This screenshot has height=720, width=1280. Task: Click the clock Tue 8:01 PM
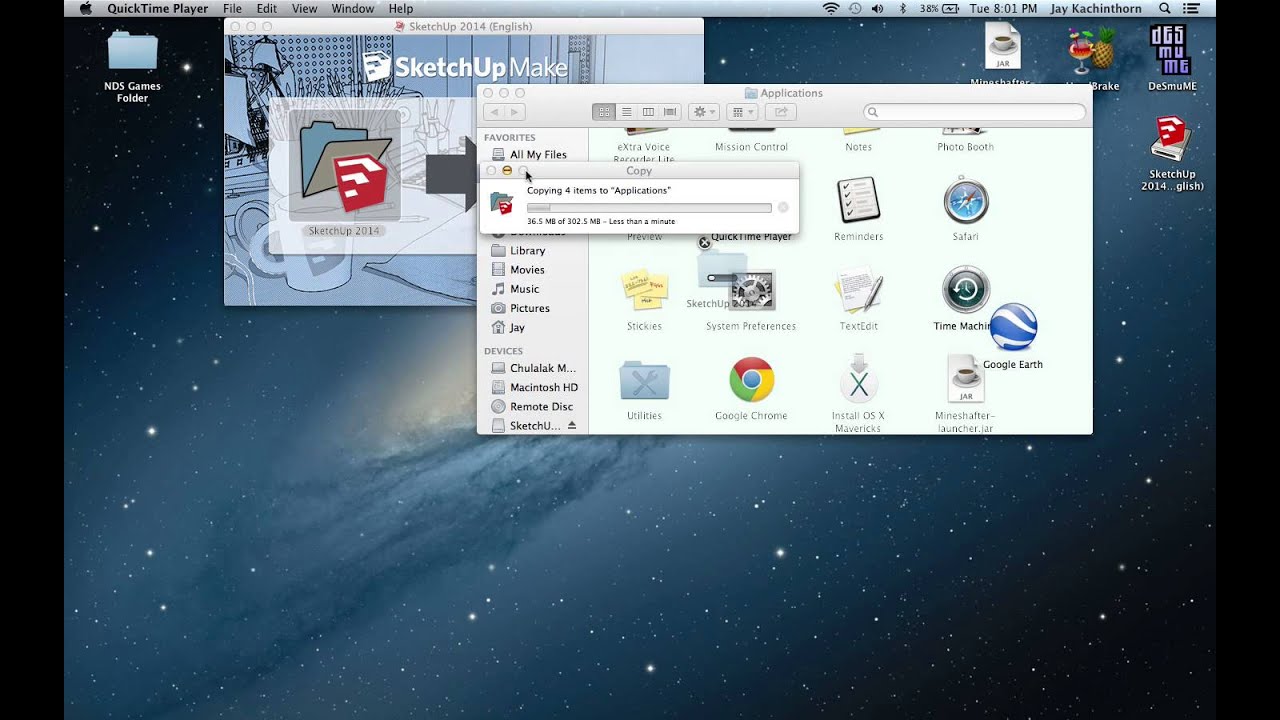pyautogui.click(x=1003, y=8)
